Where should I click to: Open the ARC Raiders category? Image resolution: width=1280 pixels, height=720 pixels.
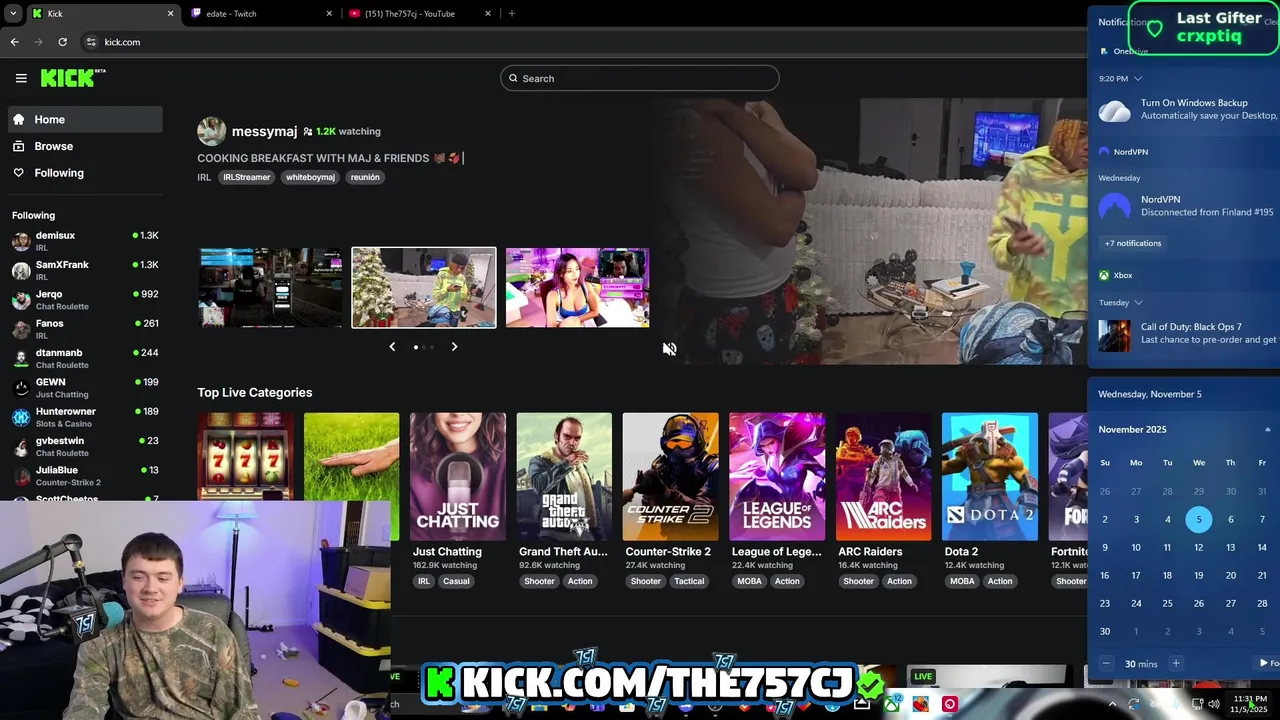coord(884,476)
